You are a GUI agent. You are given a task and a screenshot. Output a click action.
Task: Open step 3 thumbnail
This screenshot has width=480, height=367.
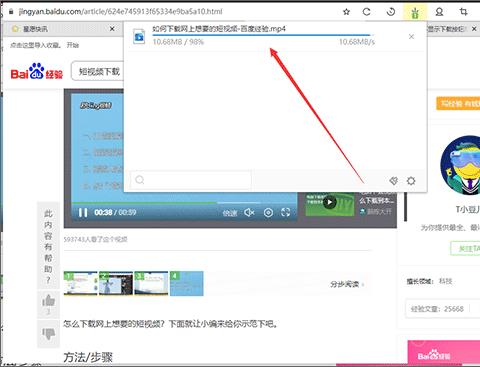[151, 283]
